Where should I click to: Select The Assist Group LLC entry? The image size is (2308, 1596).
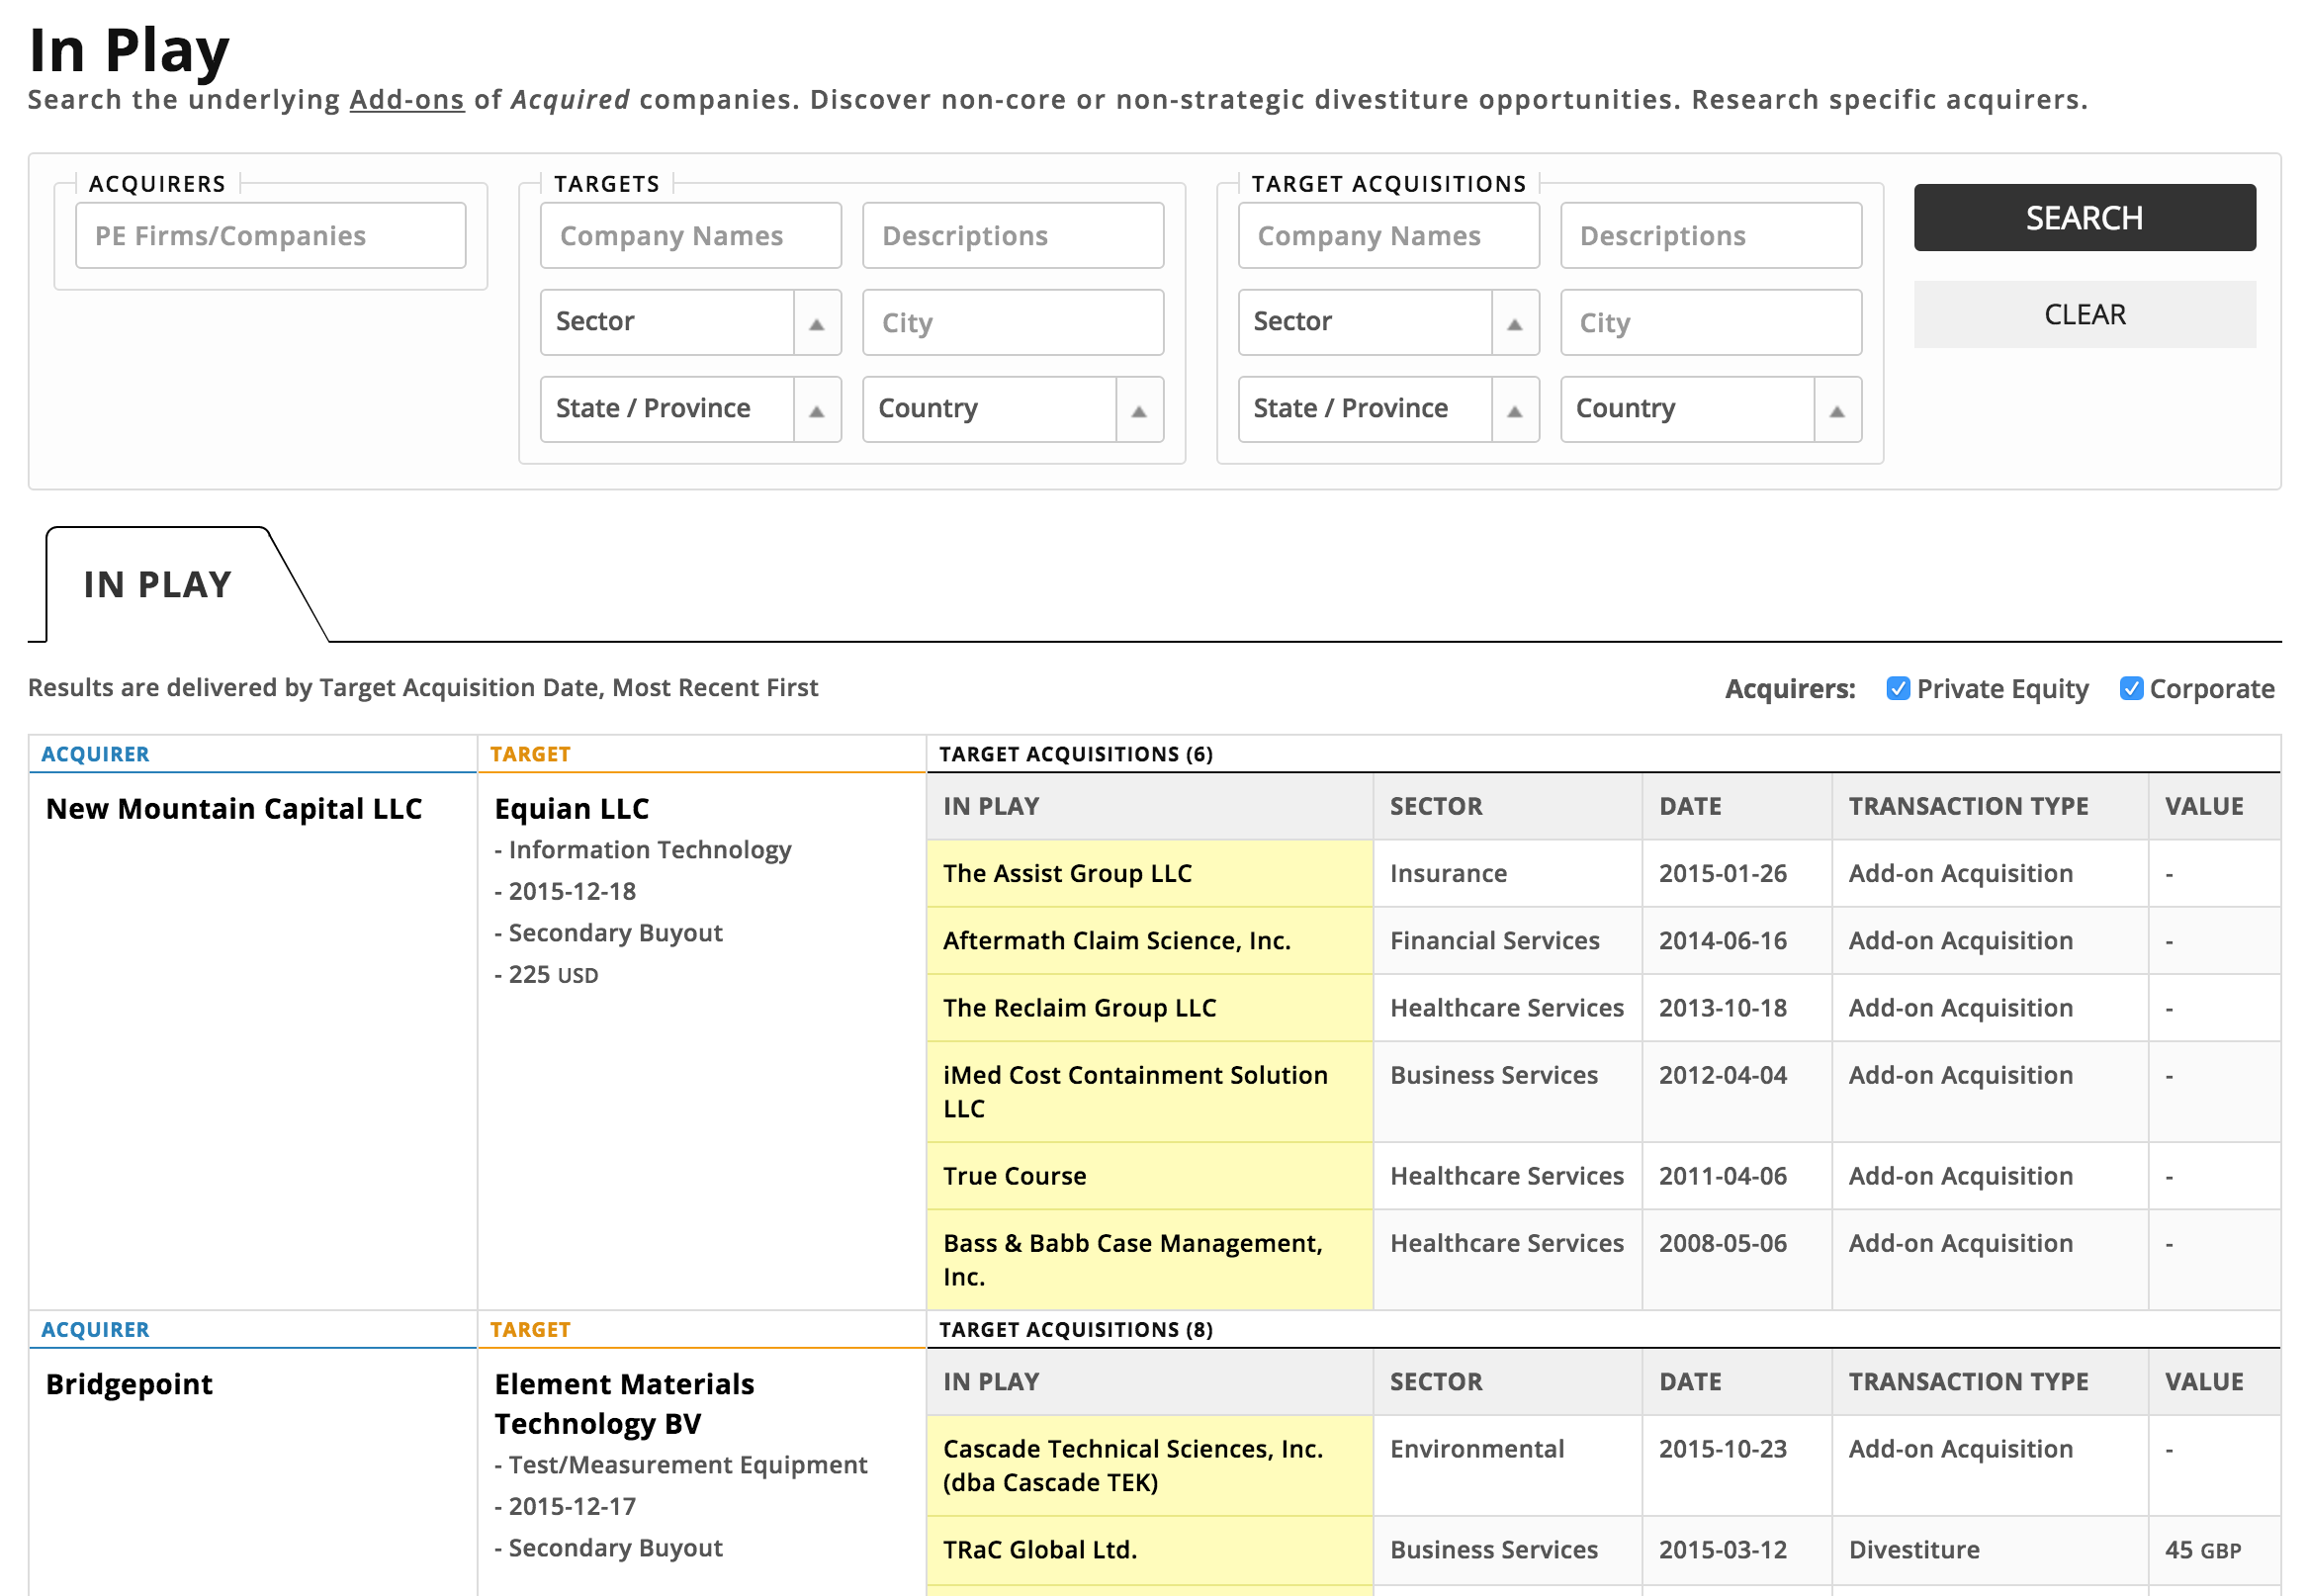tap(1067, 873)
